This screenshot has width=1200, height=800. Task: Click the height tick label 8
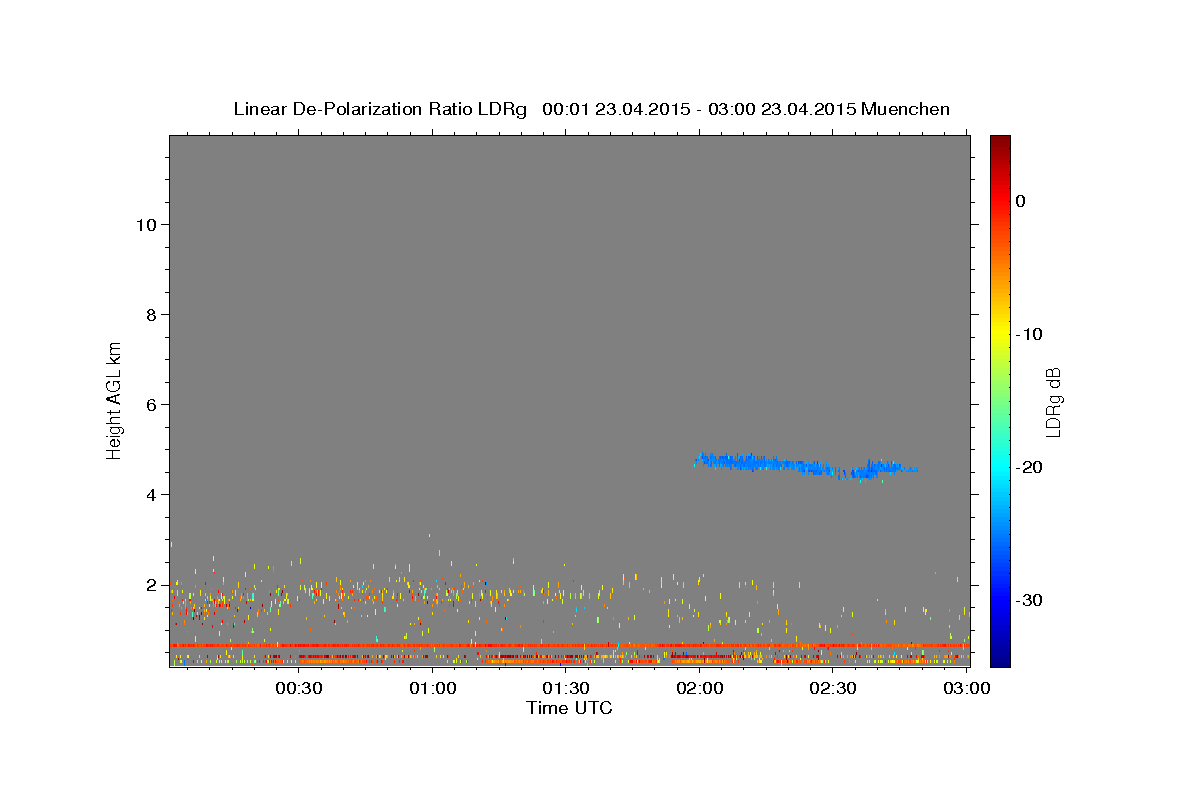pyautogui.click(x=150, y=315)
